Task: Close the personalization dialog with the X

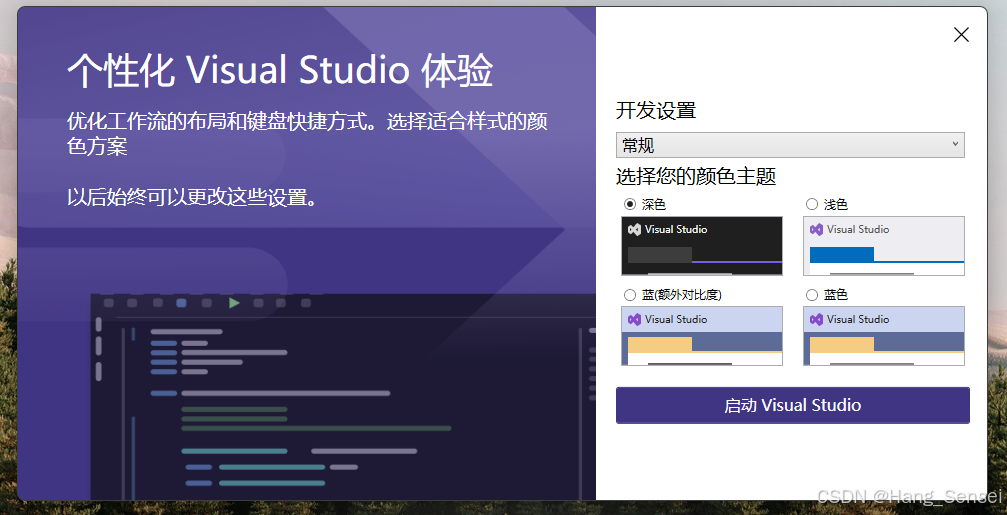Action: (x=961, y=35)
